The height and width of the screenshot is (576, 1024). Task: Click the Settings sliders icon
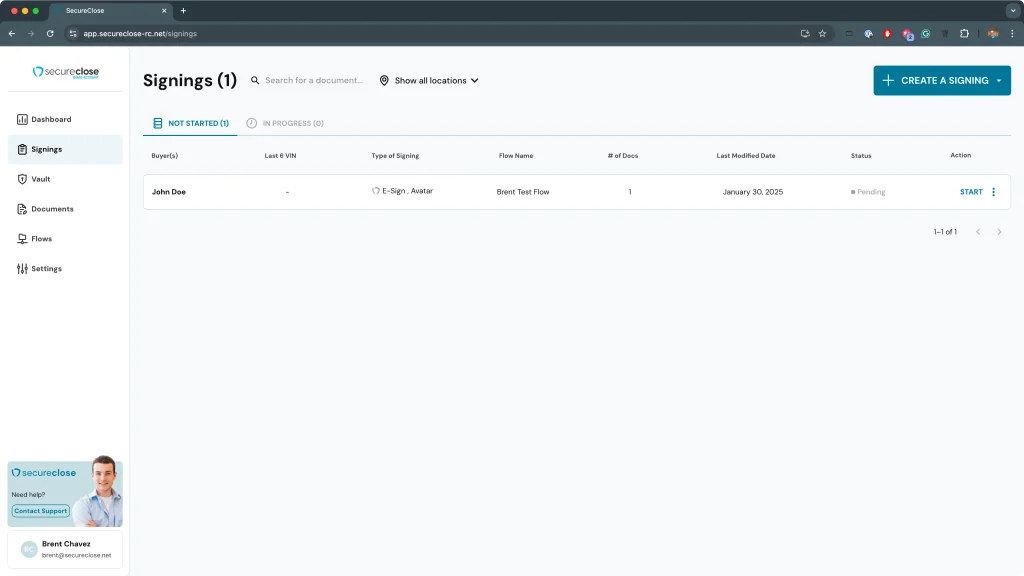pyautogui.click(x=22, y=269)
